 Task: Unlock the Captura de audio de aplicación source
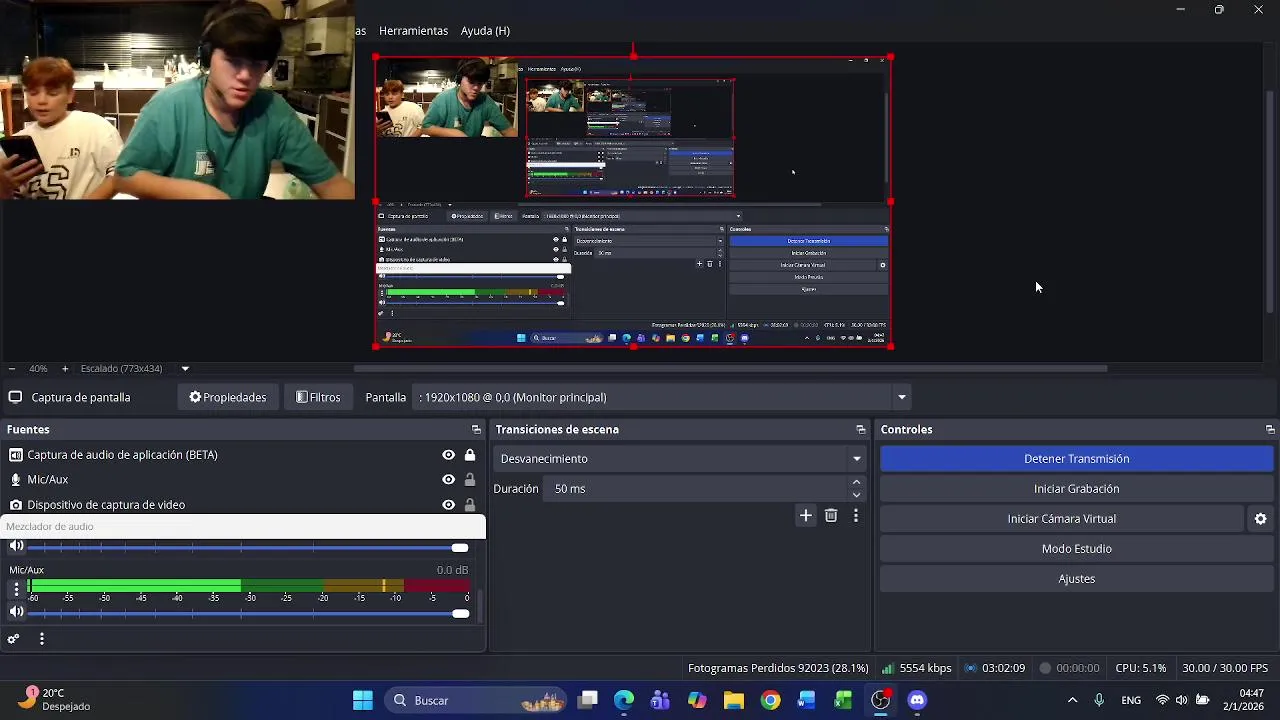point(470,455)
